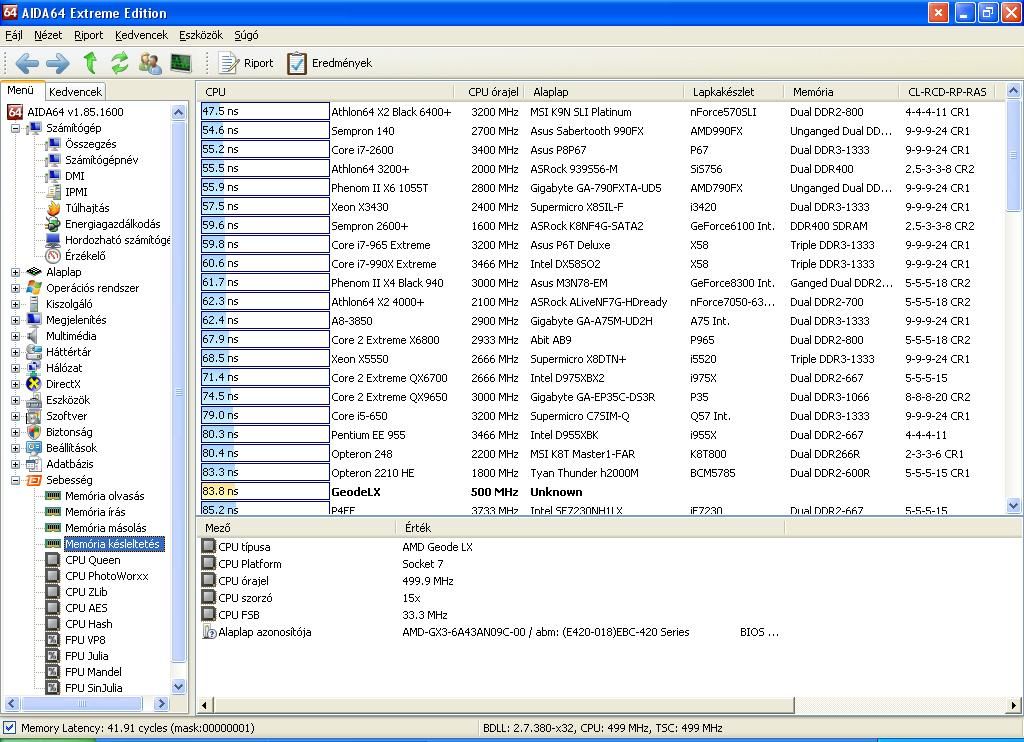
Task: Expand the Alaplap tree node
Action: point(15,272)
